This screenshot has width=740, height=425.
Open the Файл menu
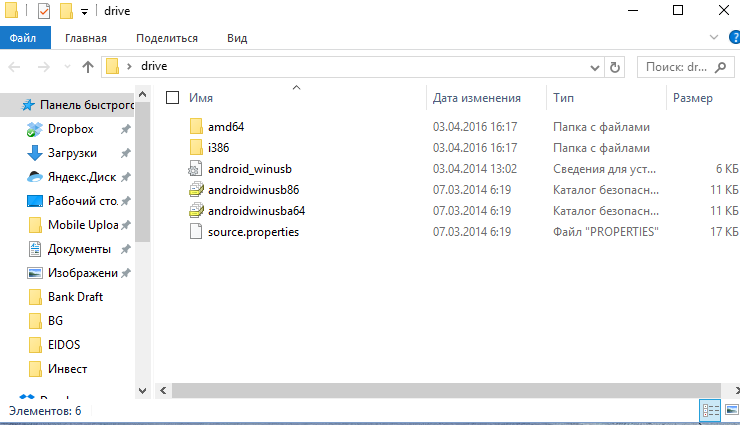coord(25,38)
